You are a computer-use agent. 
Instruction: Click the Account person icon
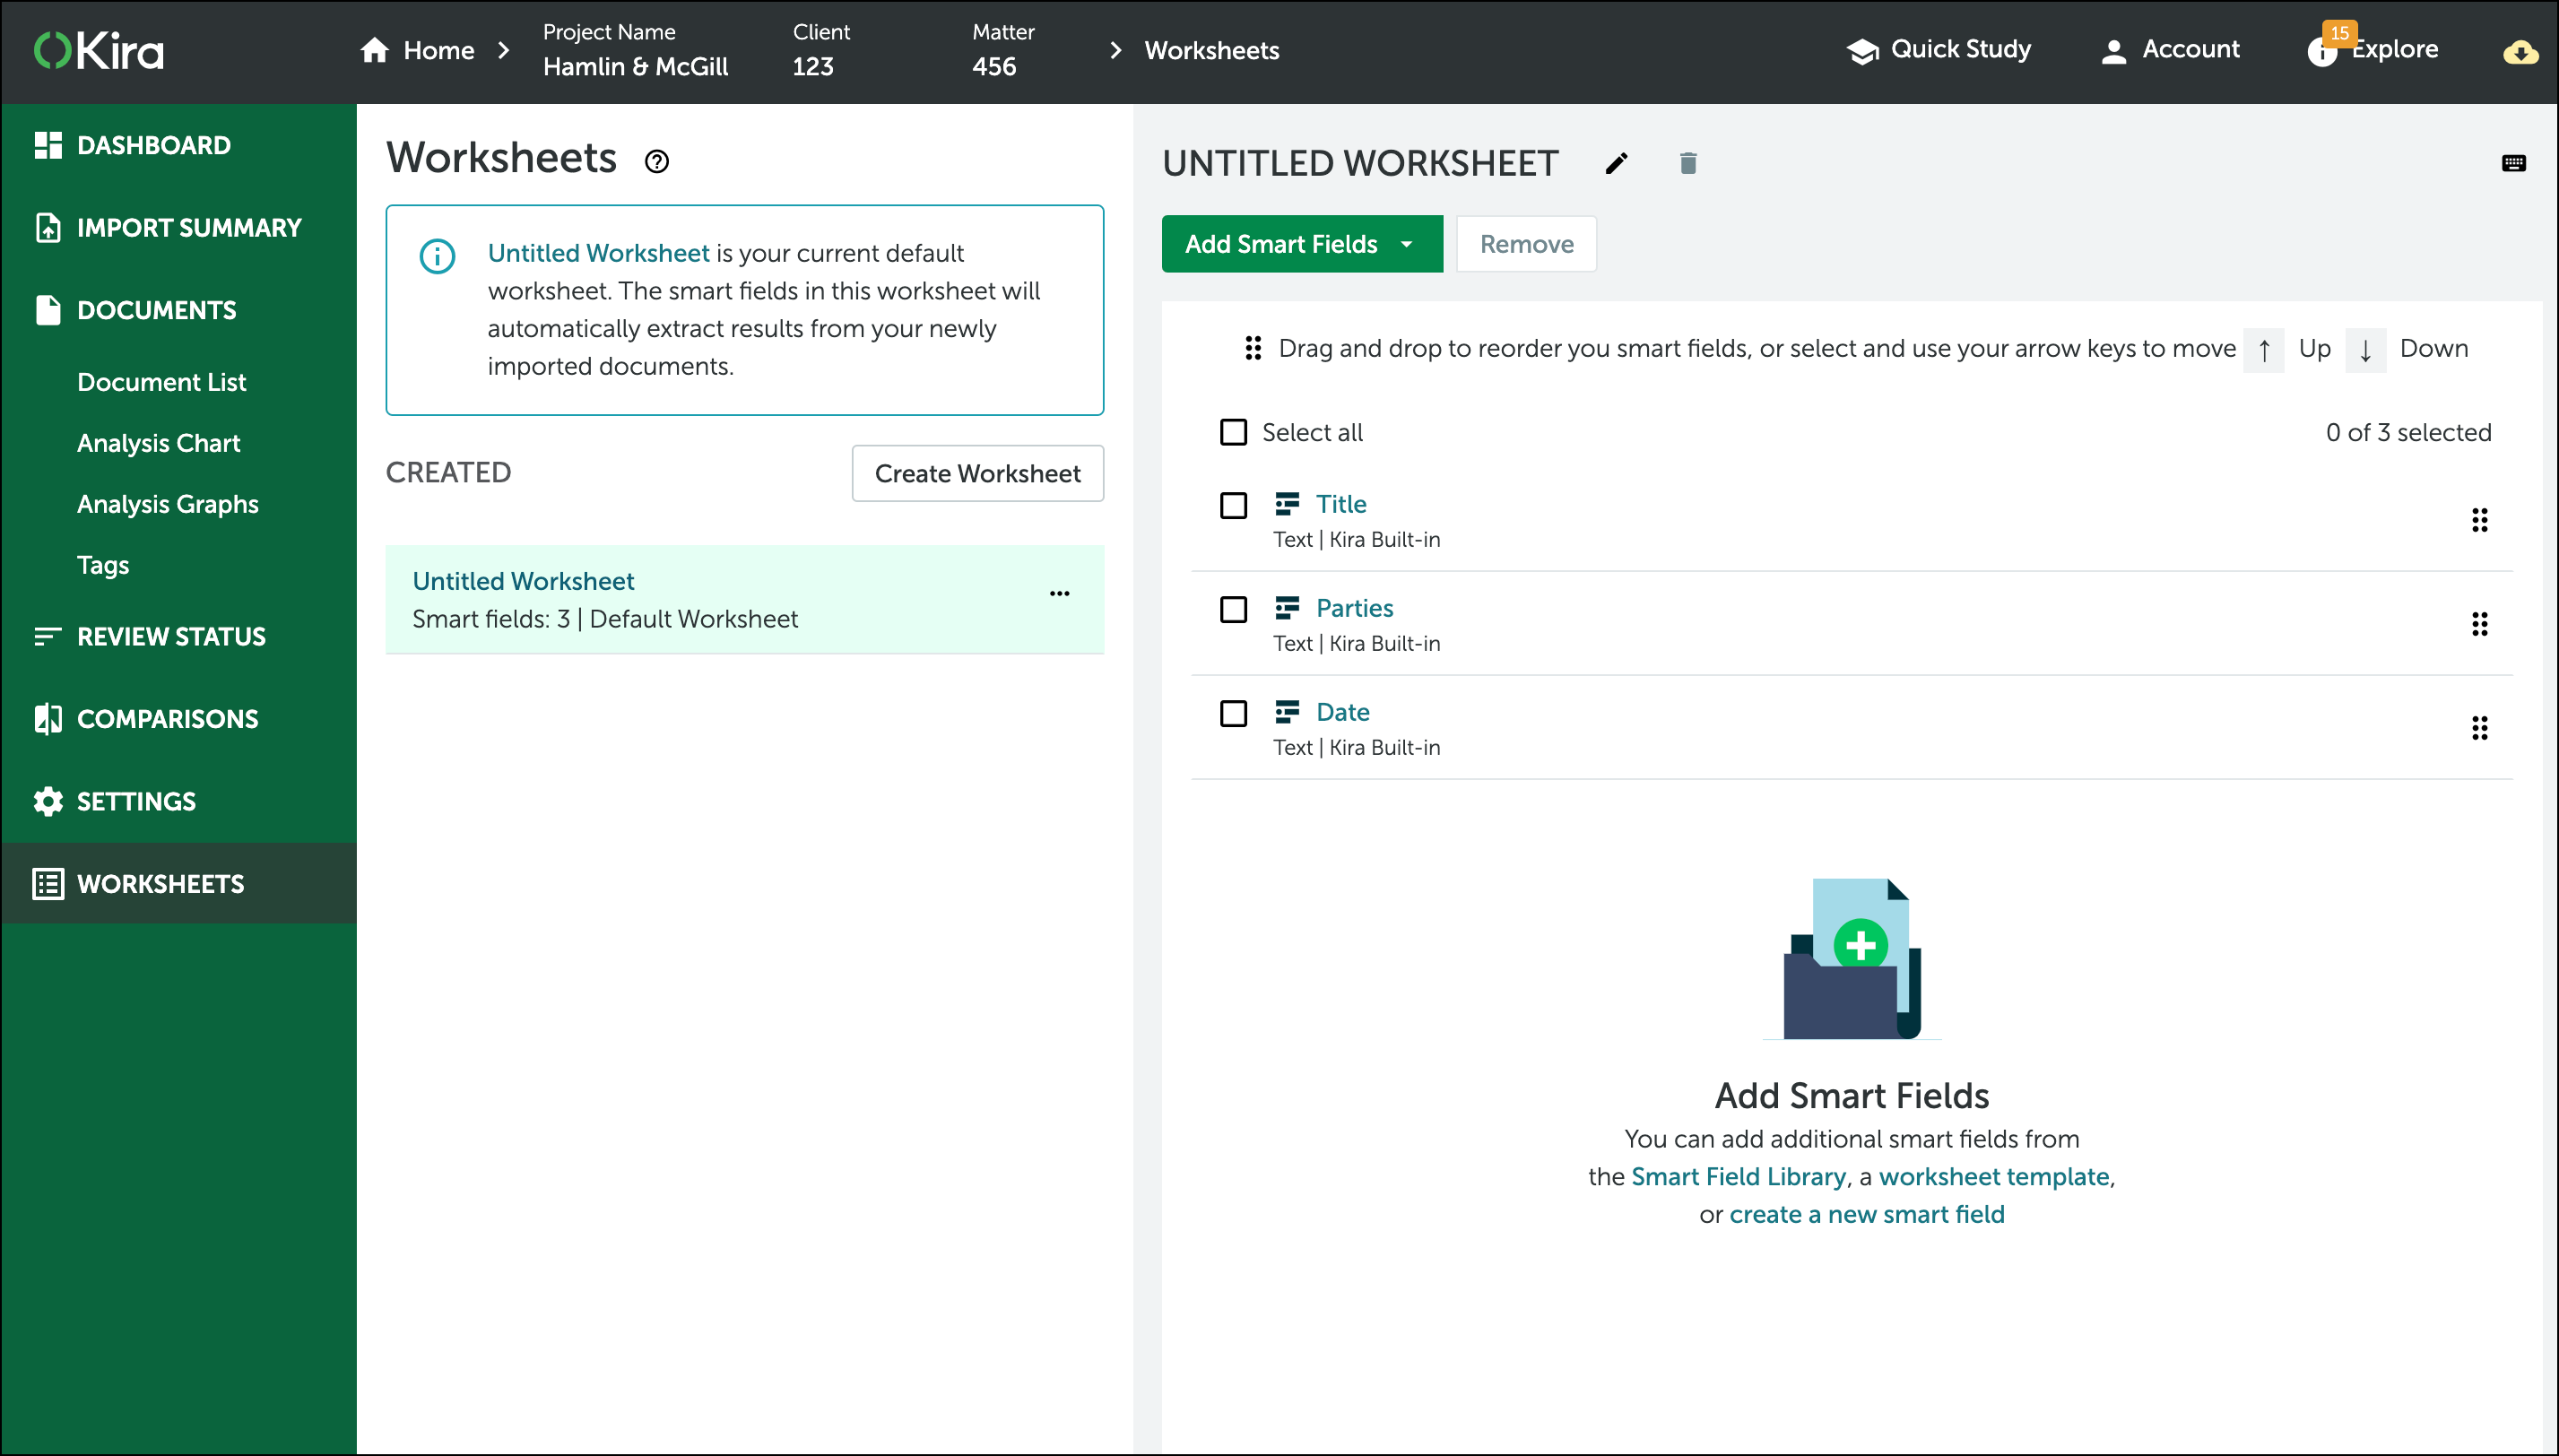(2113, 51)
